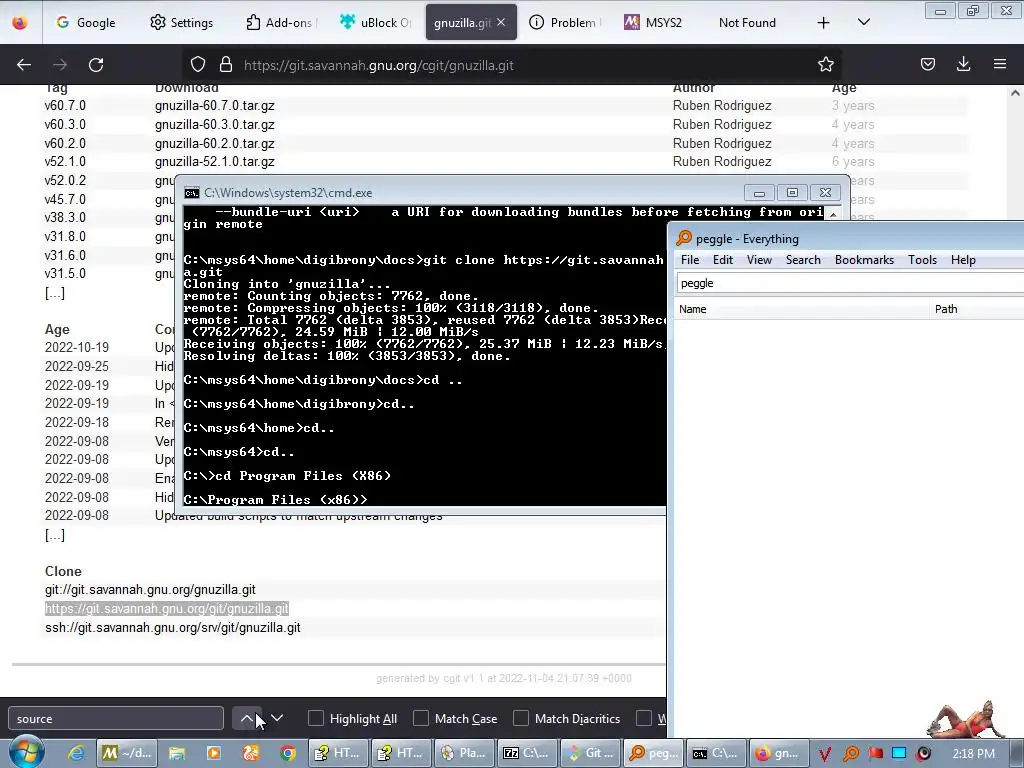Download gnuzilla-60.3.0.tar.gz
Viewport: 1024px width, 768px height.
214,124
